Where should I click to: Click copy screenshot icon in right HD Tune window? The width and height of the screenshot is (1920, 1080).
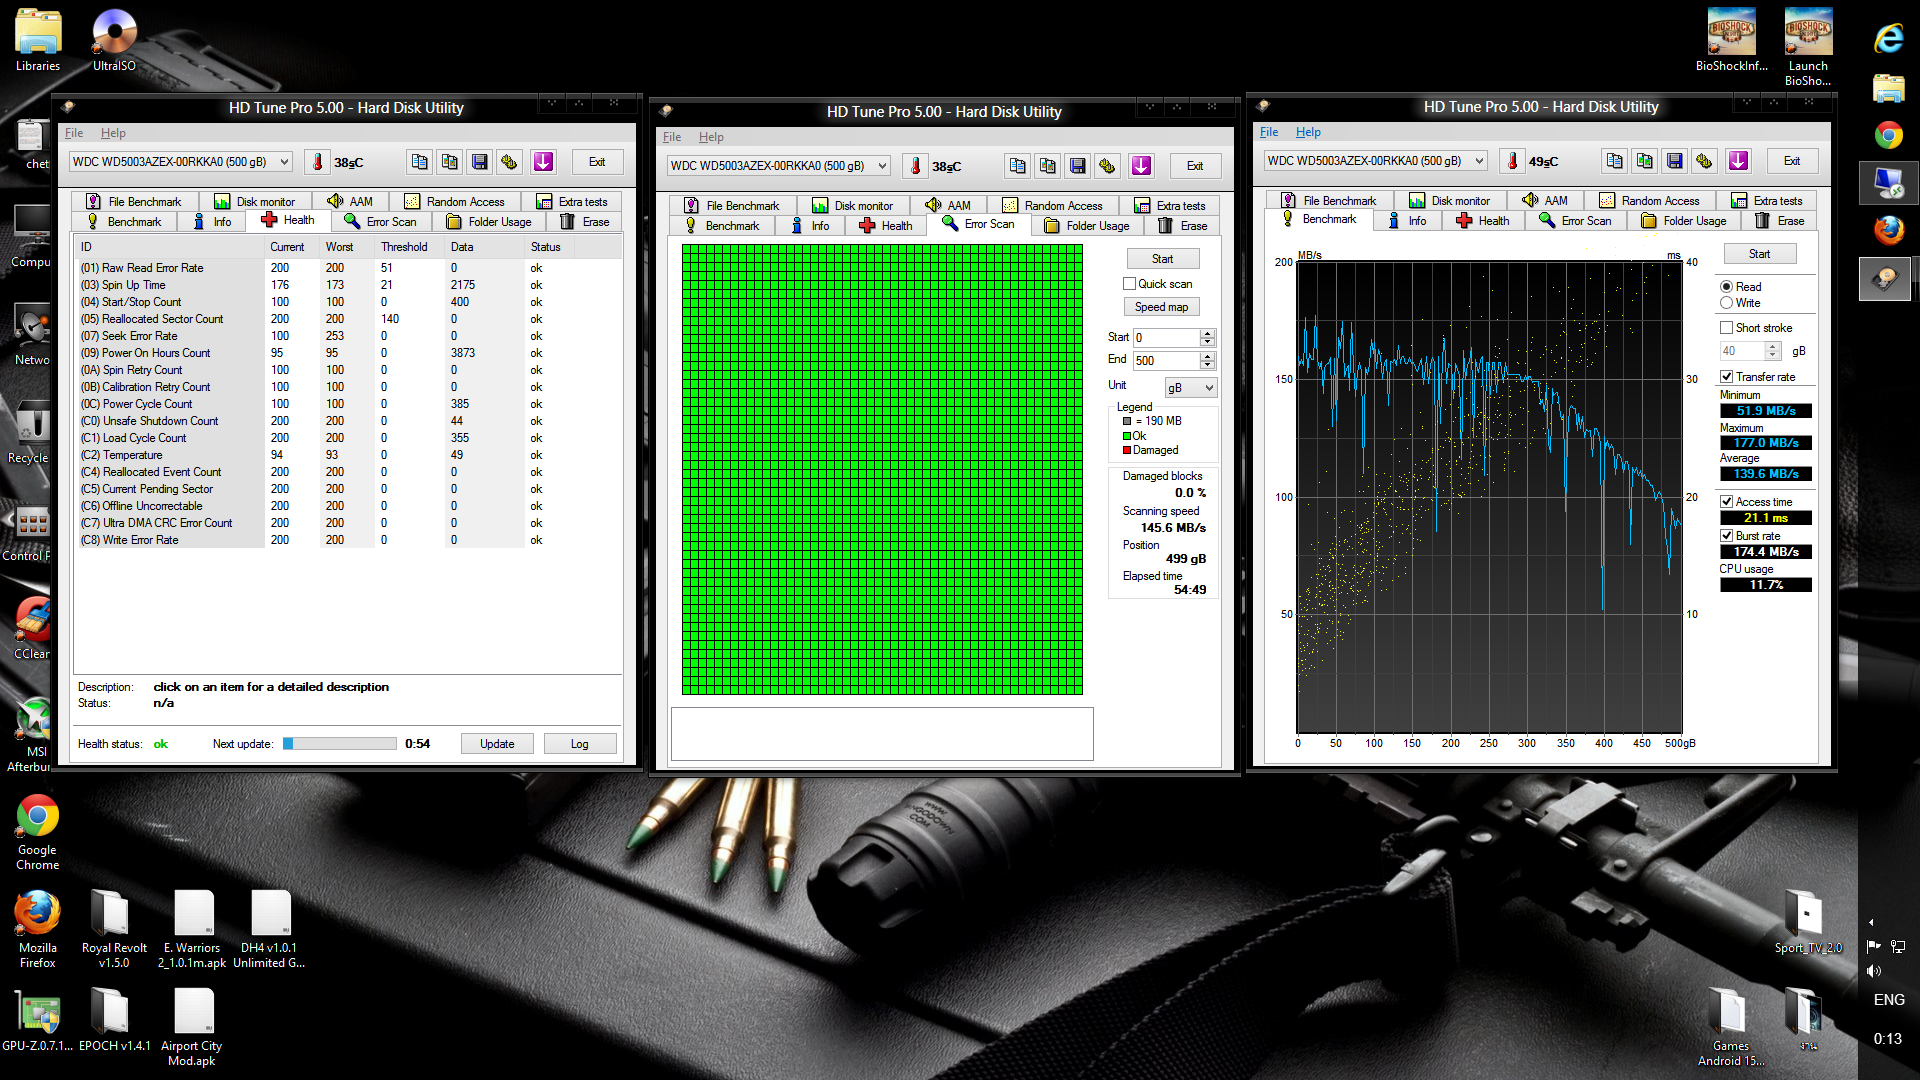pyautogui.click(x=1644, y=161)
